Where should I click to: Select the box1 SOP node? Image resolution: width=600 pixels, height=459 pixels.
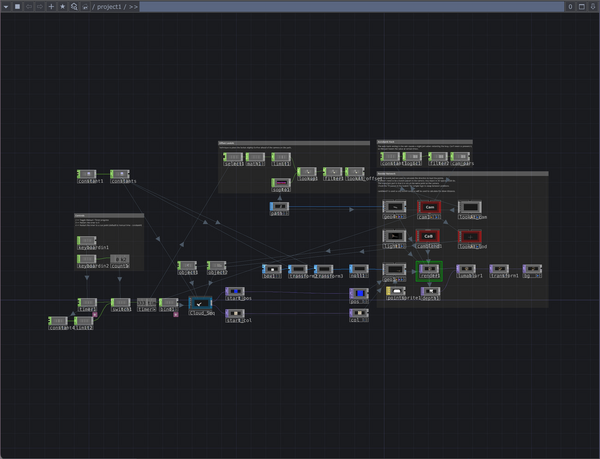pyautogui.click(x=272, y=269)
